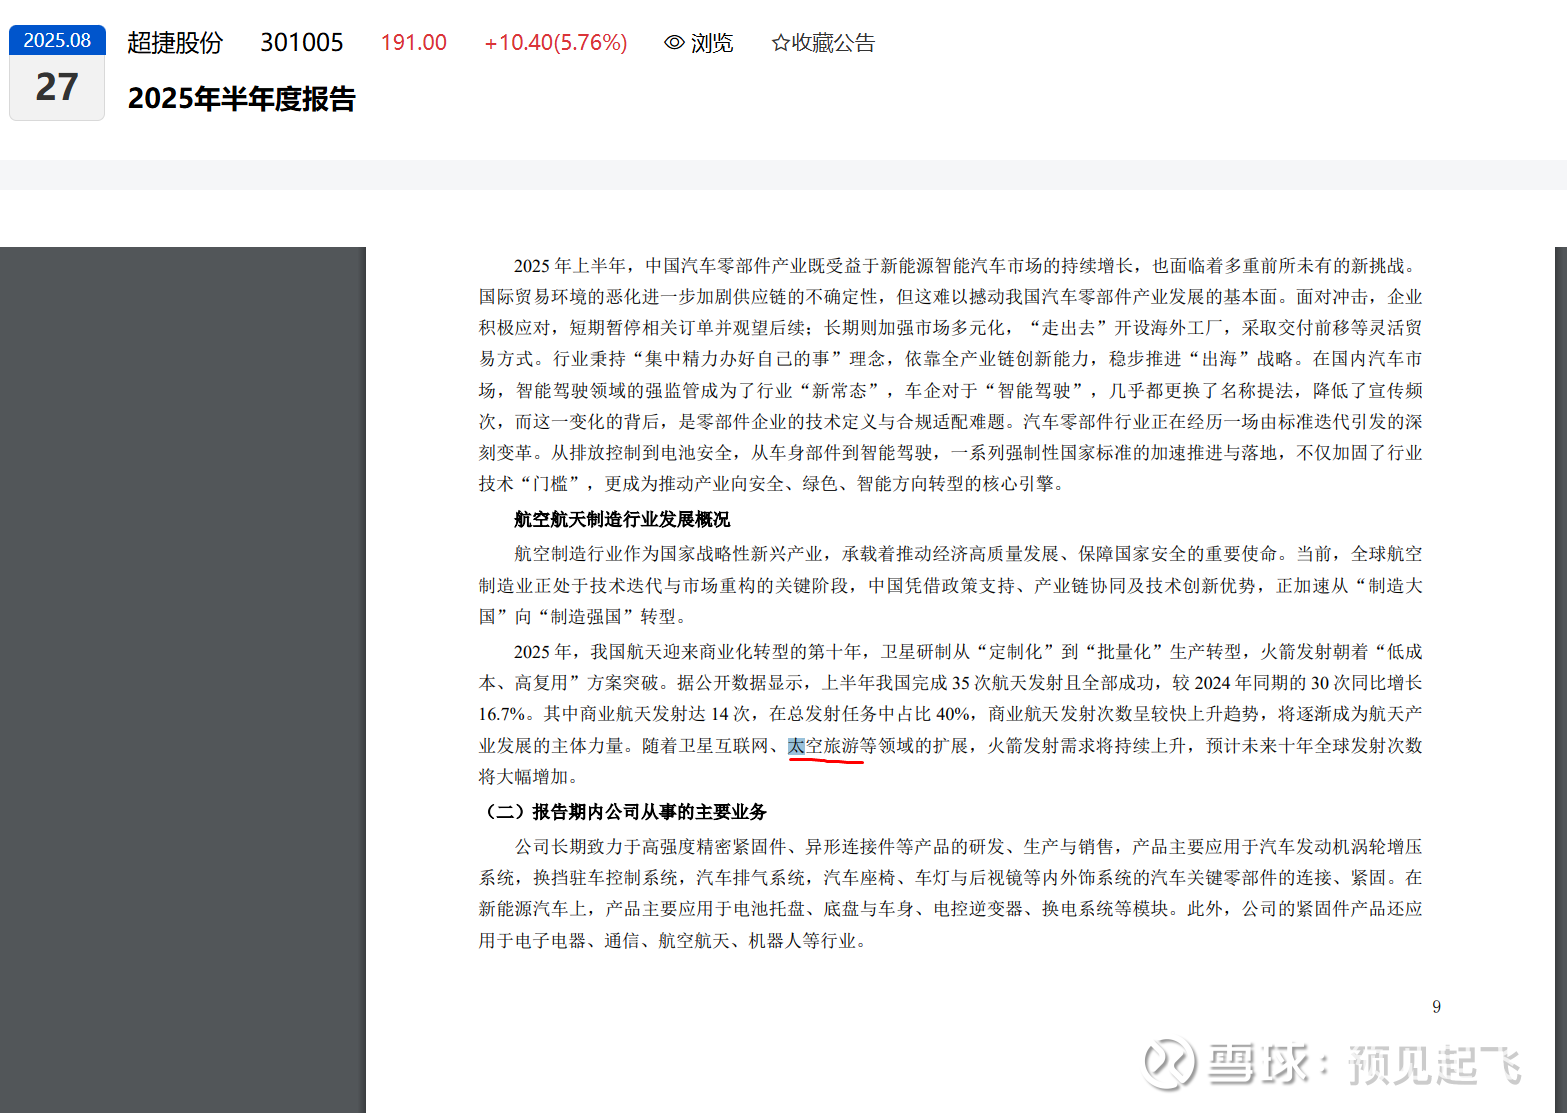The image size is (1567, 1113).
Task: Click the stock price 191.00
Action: tap(414, 43)
